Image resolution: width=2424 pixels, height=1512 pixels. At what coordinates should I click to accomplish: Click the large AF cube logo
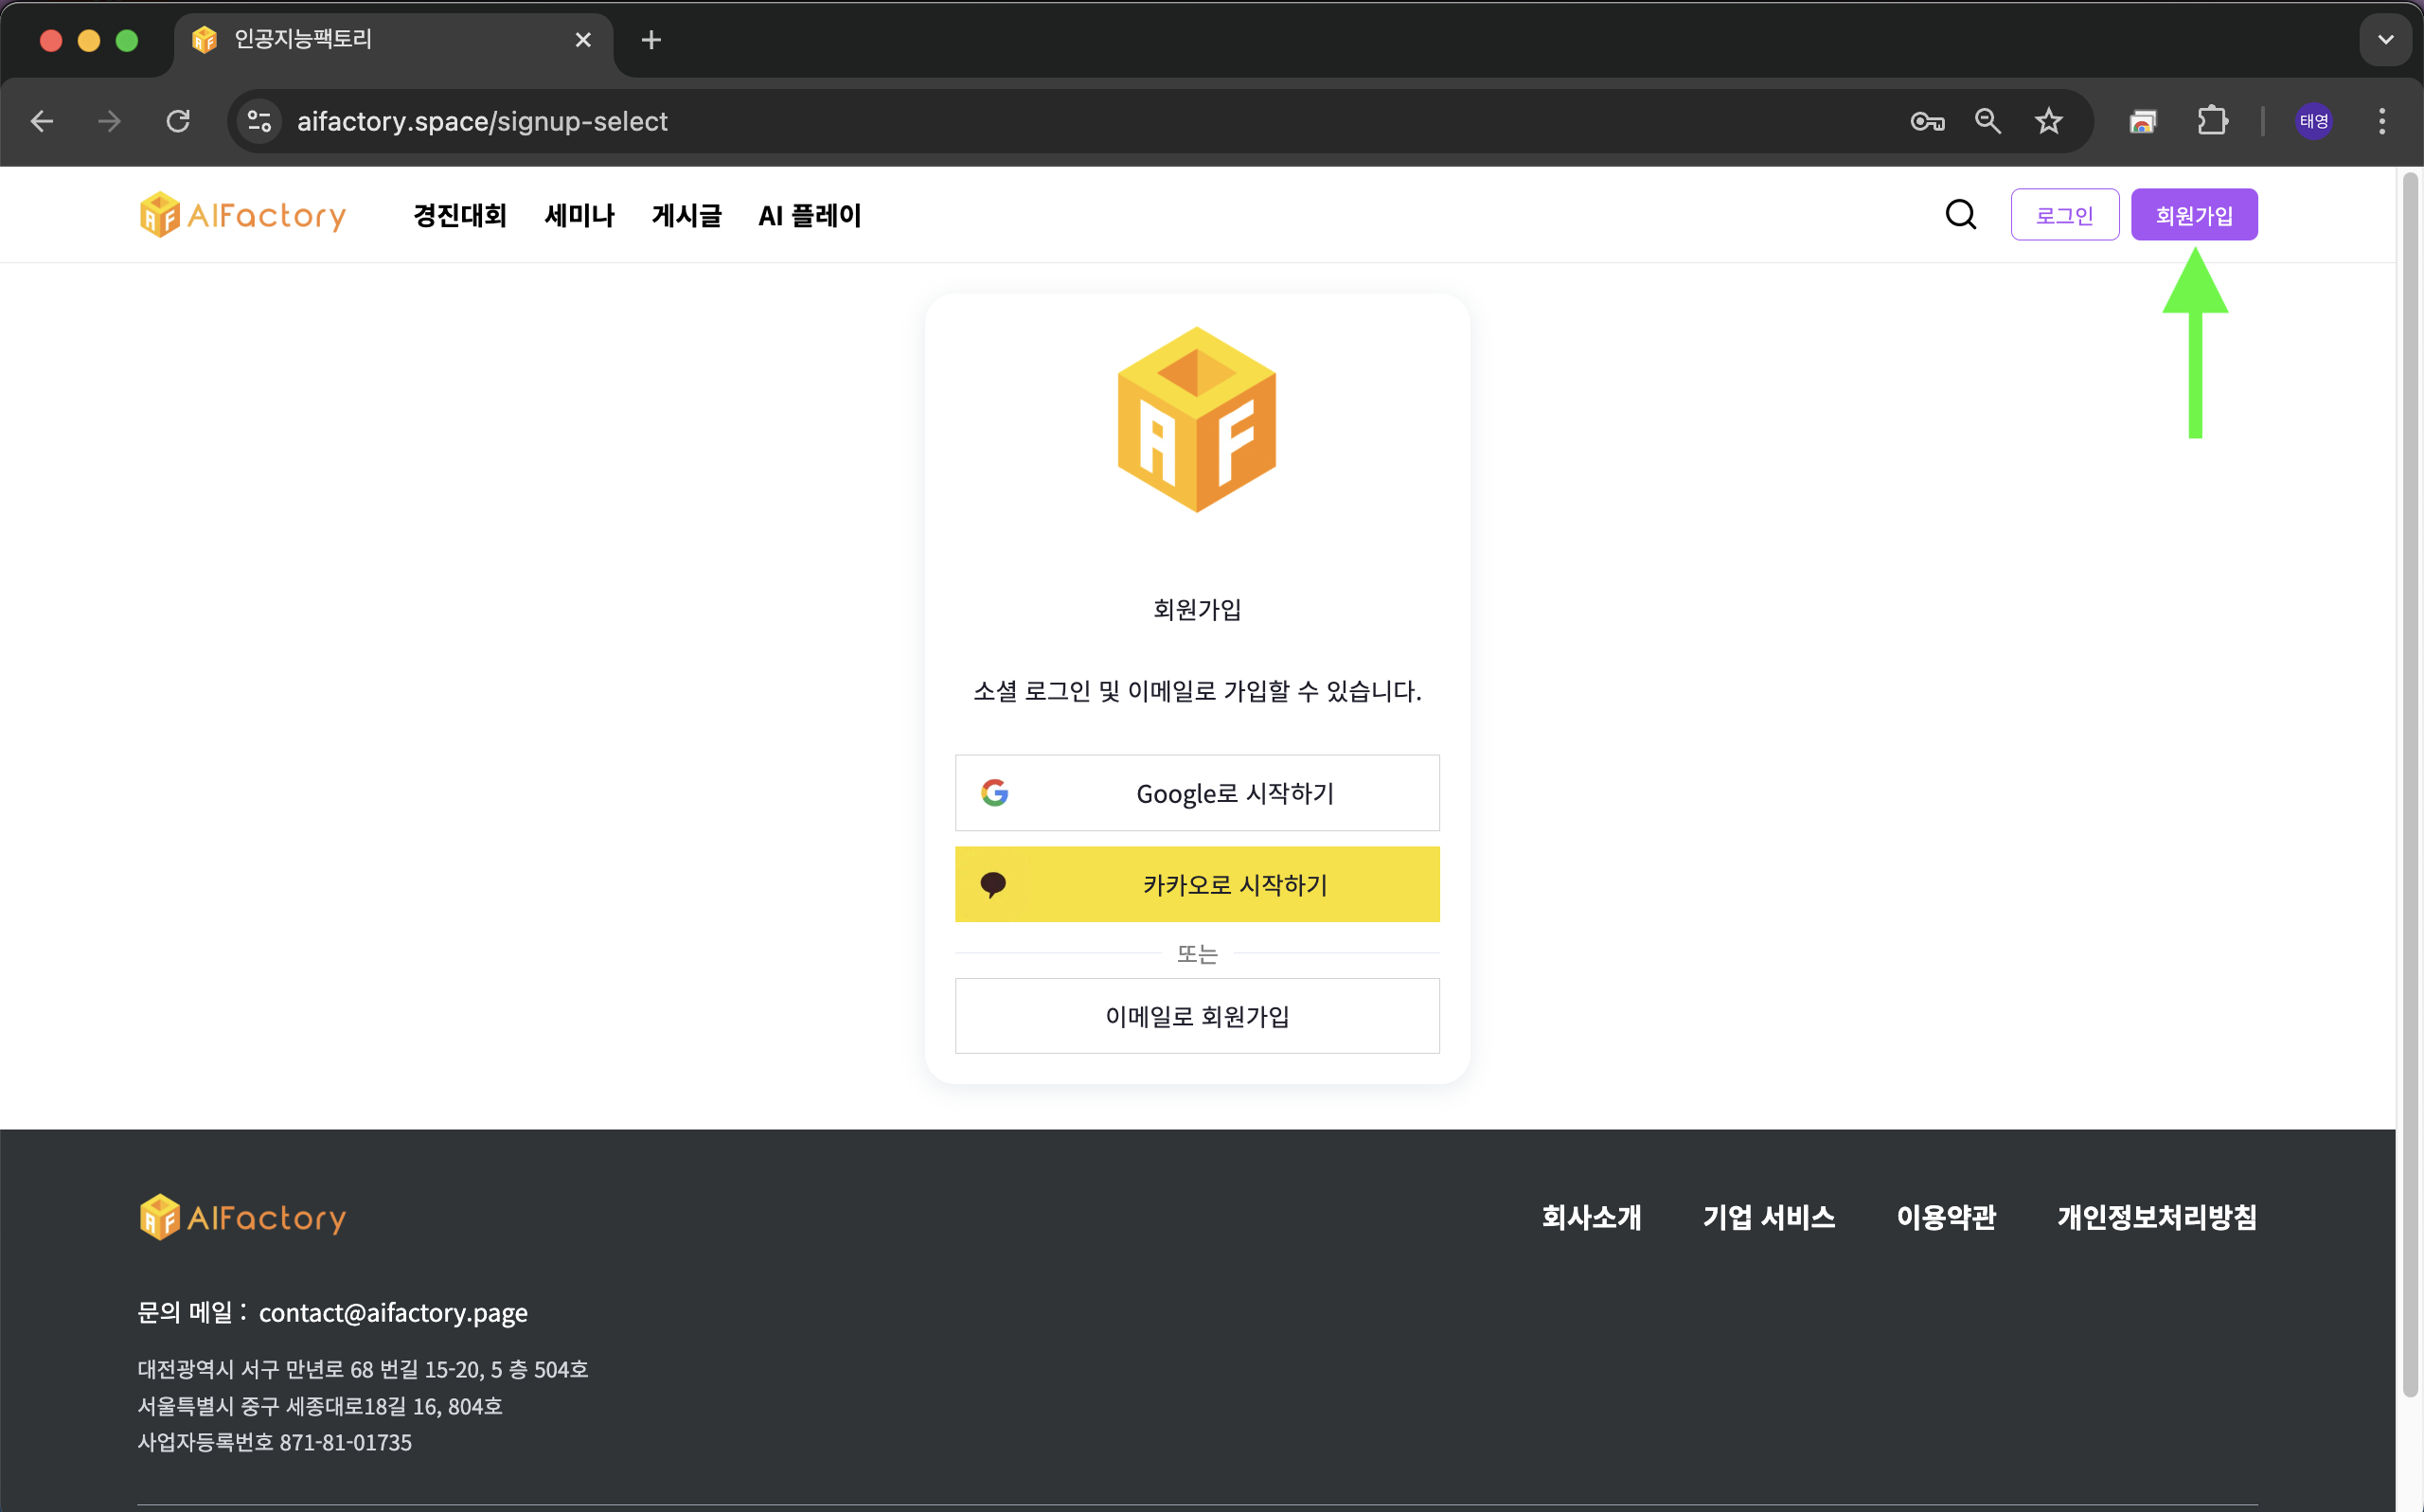[x=1197, y=419]
